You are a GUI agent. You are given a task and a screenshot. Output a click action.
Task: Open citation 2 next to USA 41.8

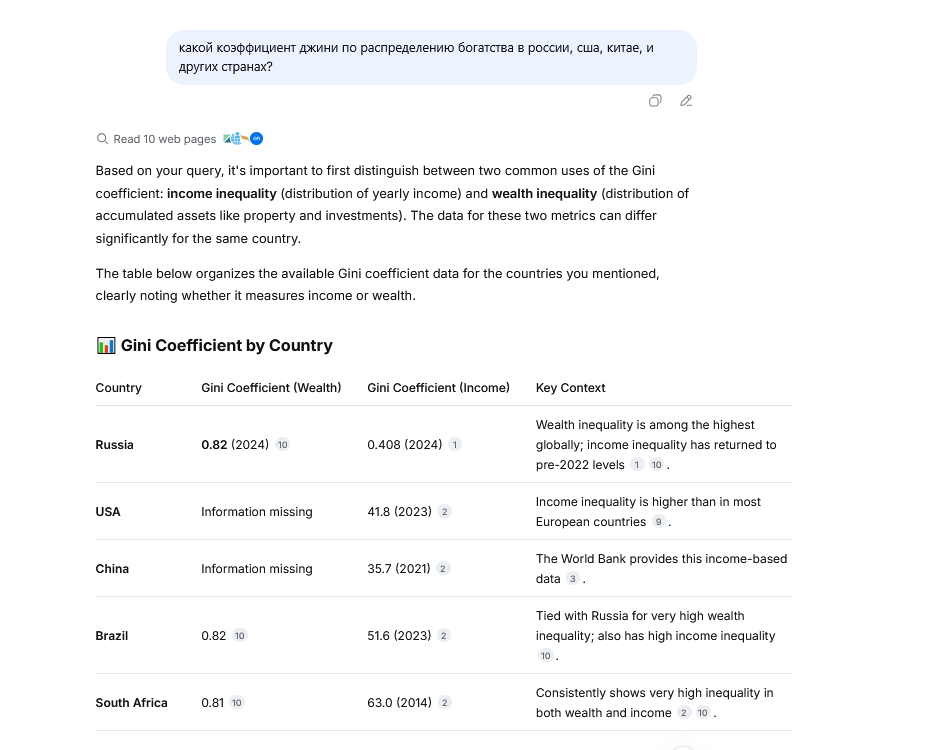pos(445,512)
